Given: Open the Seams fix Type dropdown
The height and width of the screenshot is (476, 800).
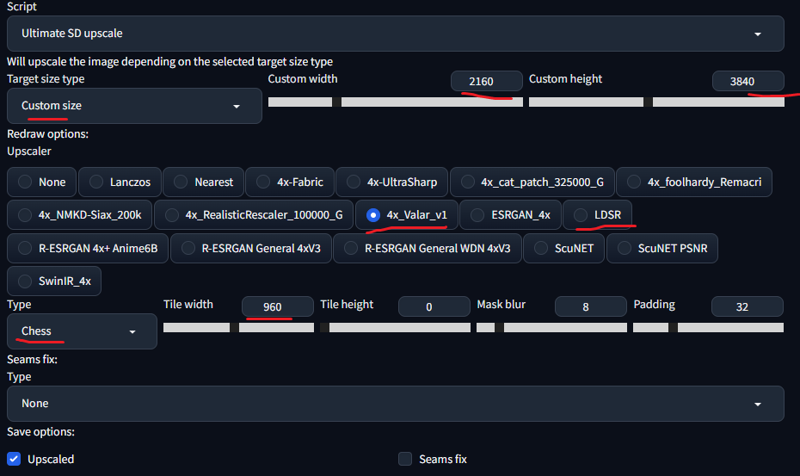Looking at the screenshot, I should click(x=395, y=404).
